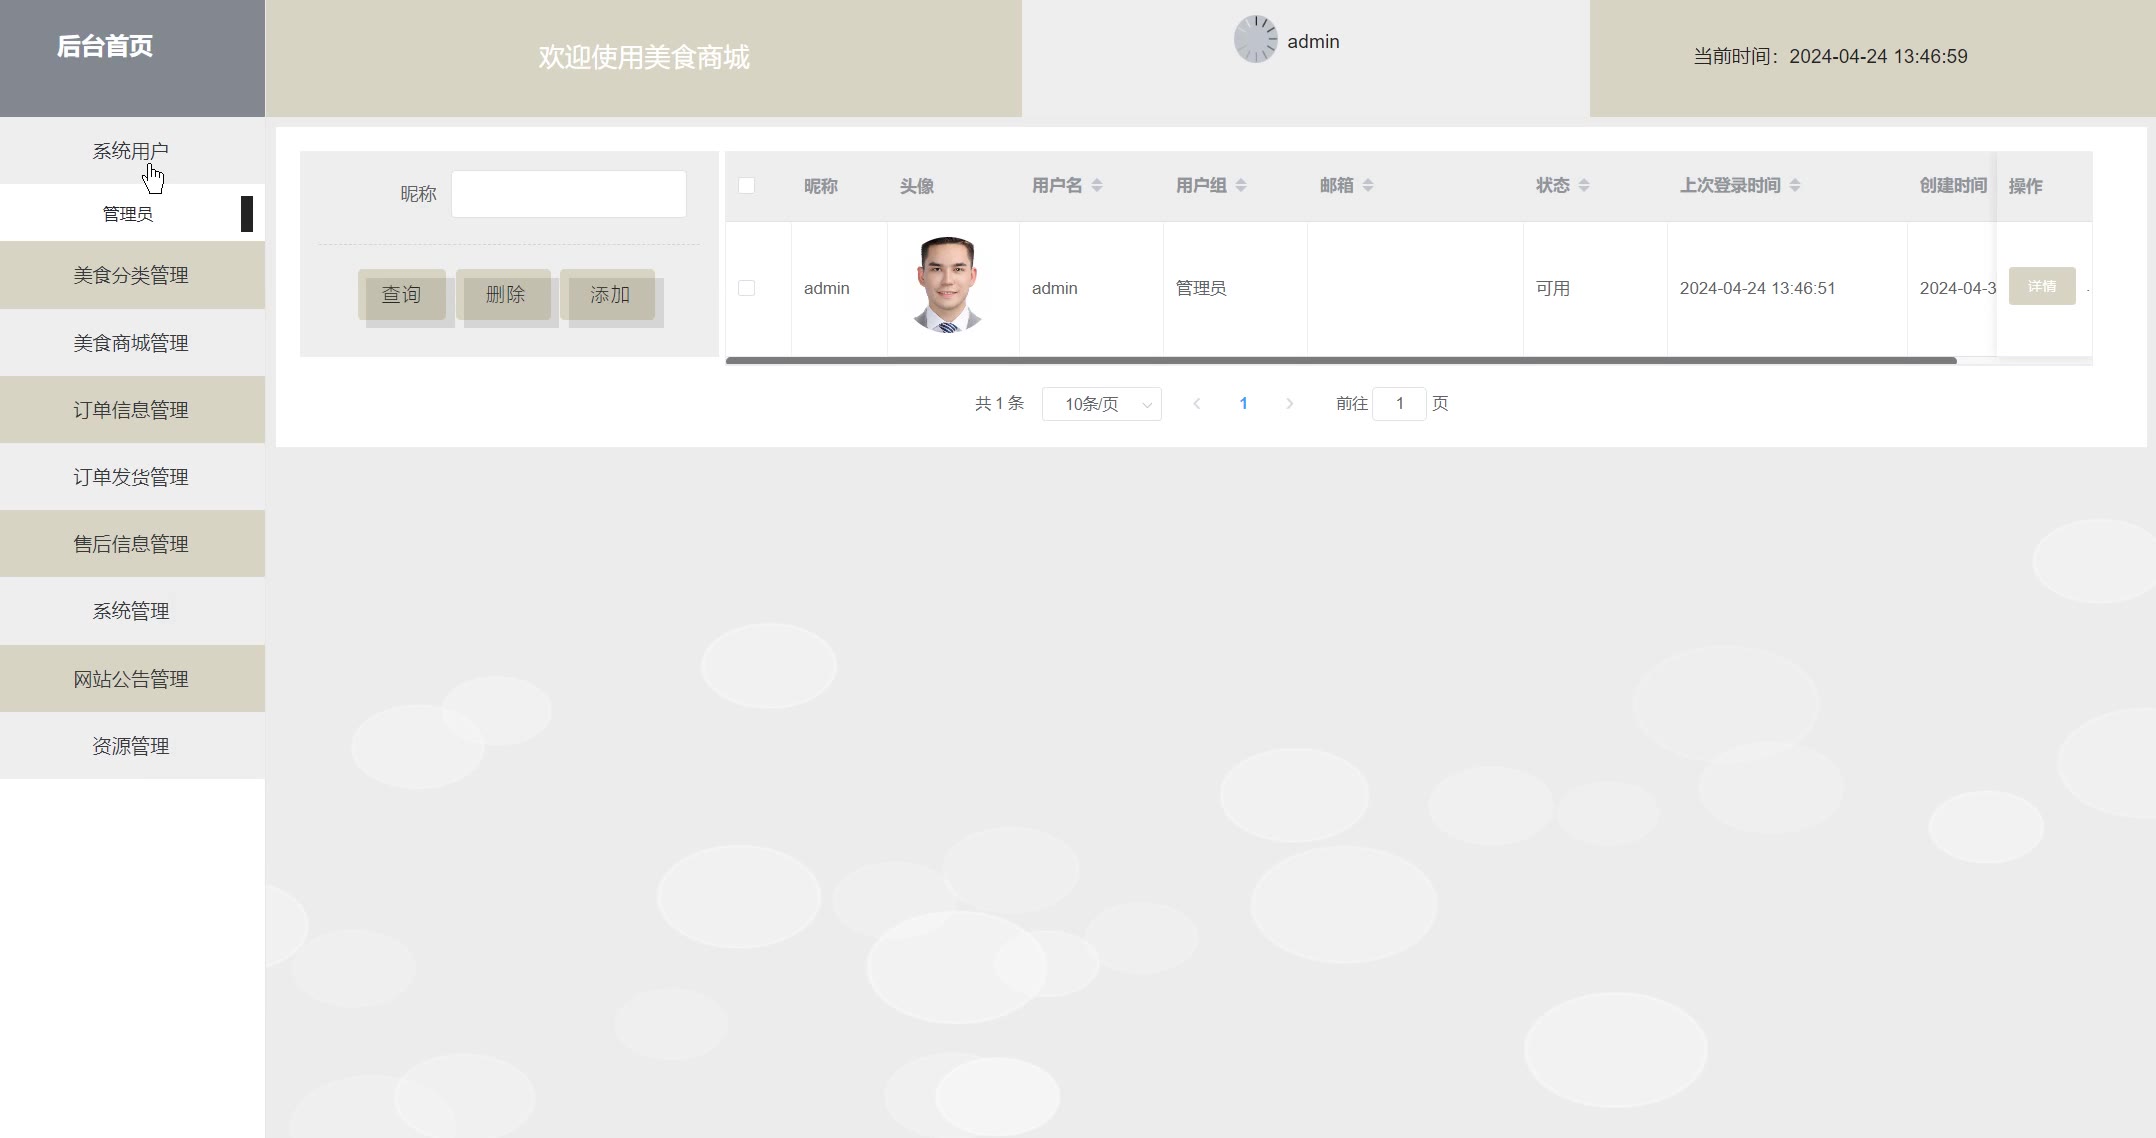Viewport: 2156px width, 1138px height.
Task: Collapse the 系统用户 menu
Action: click(x=131, y=151)
